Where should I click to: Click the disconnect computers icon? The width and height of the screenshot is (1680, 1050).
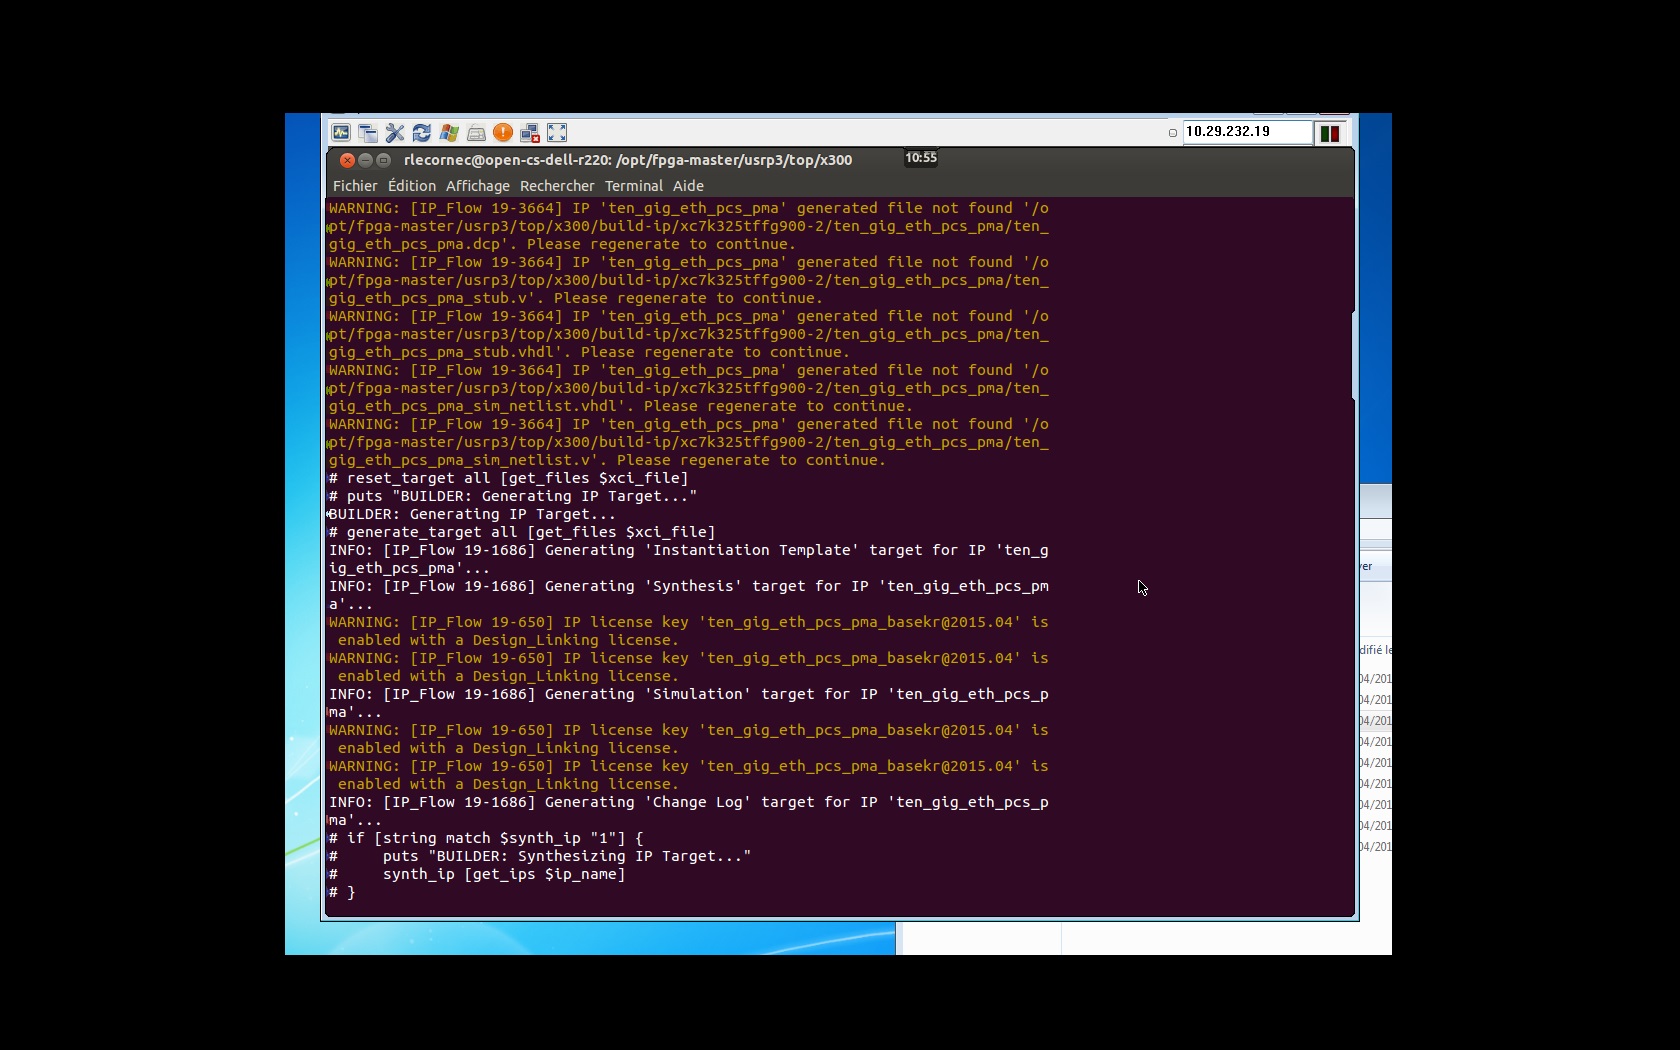[x=530, y=133]
